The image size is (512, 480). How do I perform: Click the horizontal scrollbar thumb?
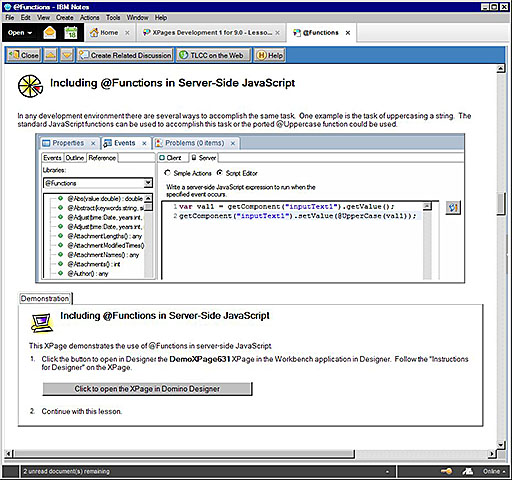point(183,453)
